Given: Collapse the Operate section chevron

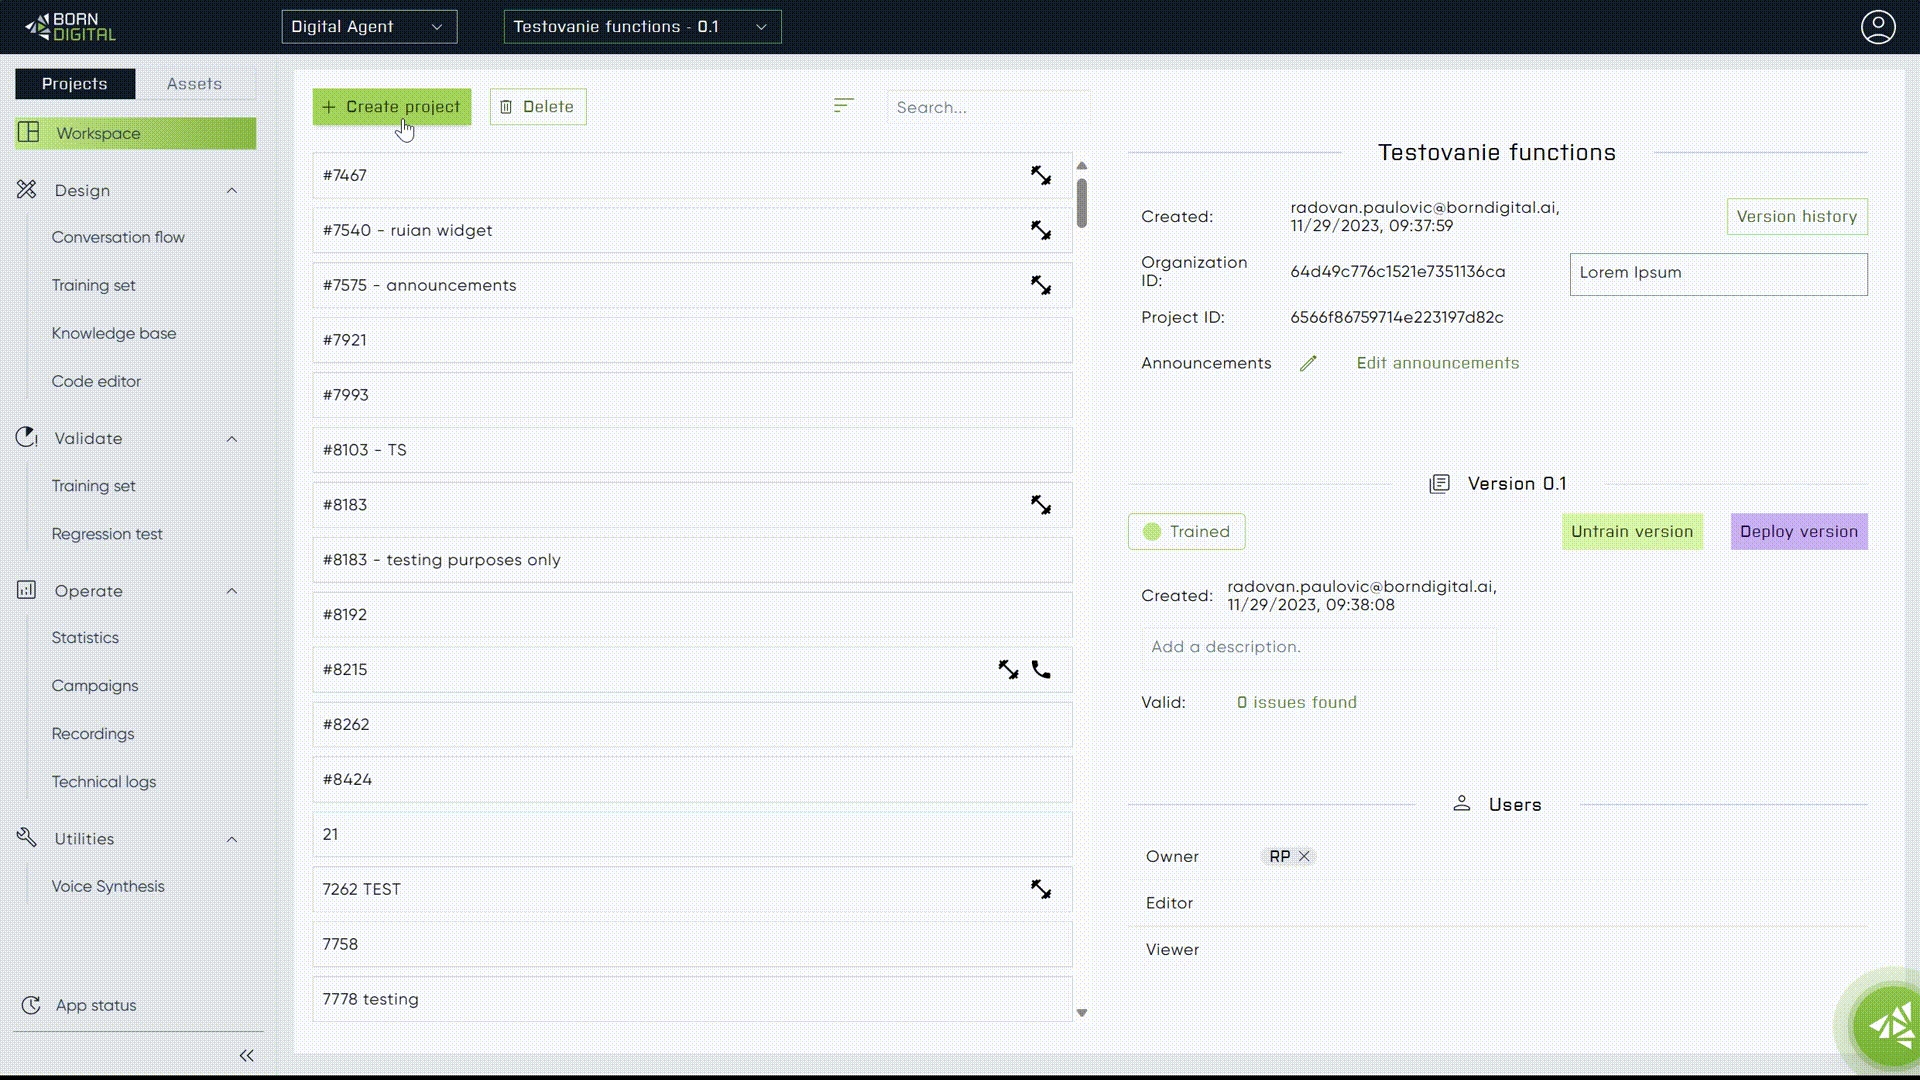Looking at the screenshot, I should [232, 591].
